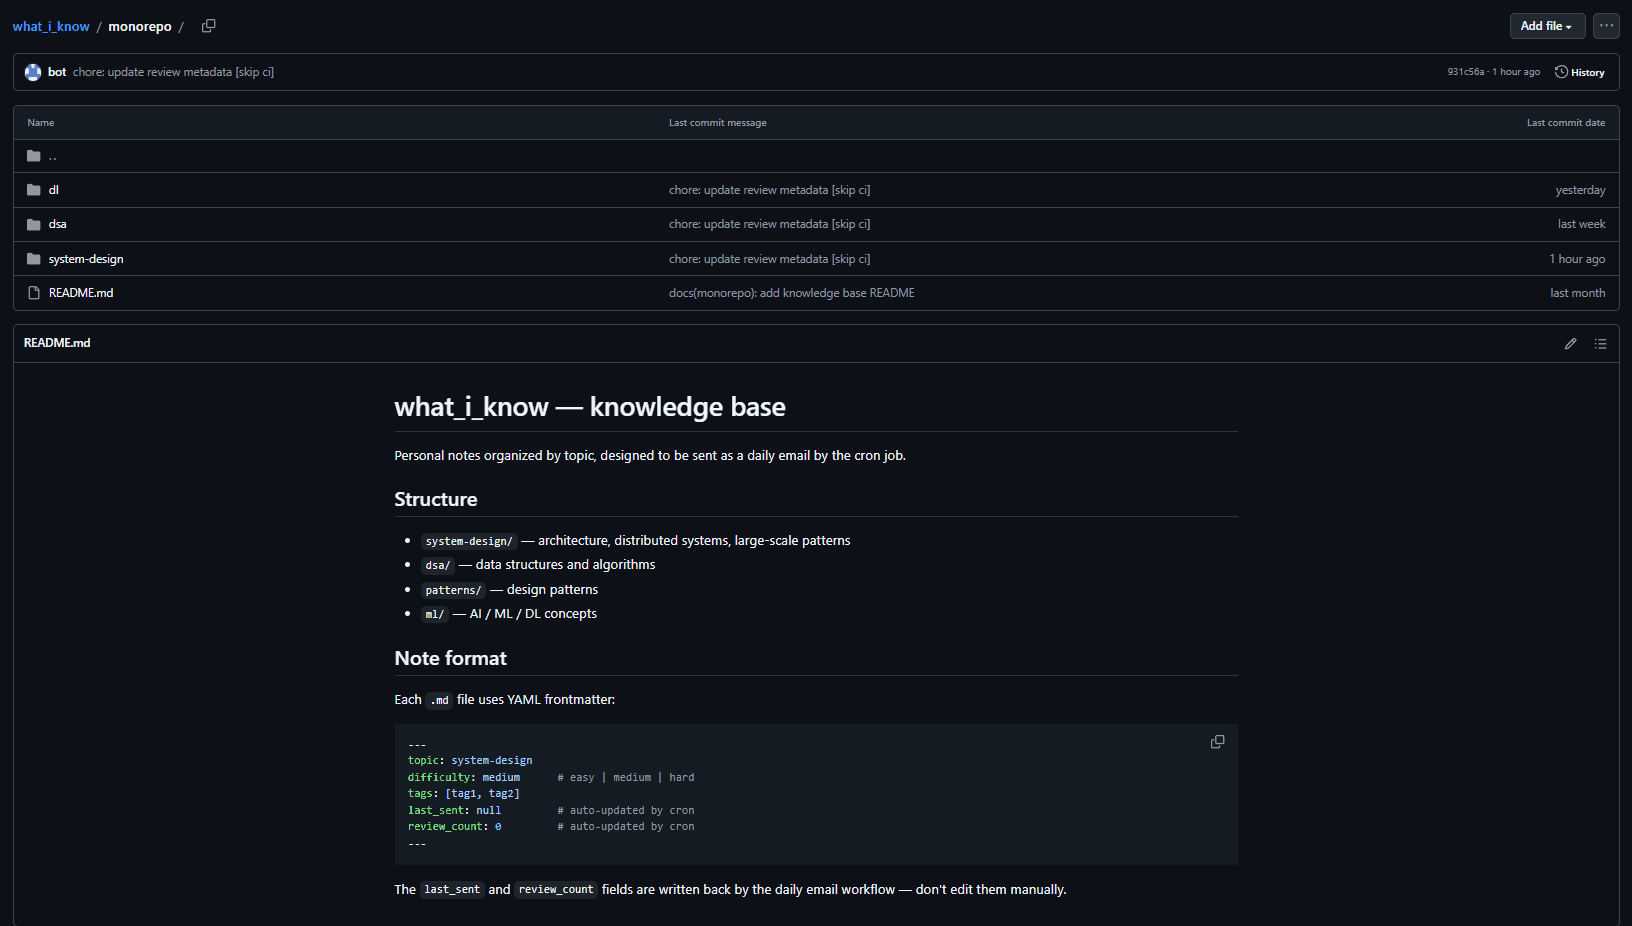Click the patterns/ code label
The width and height of the screenshot is (1632, 926).
click(453, 590)
